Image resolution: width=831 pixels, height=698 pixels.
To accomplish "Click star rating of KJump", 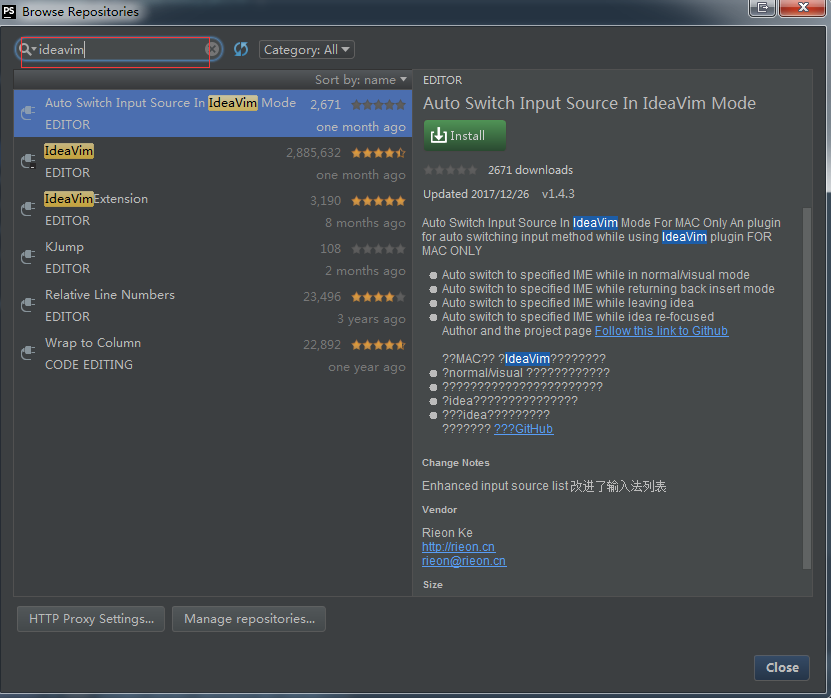I will point(378,249).
